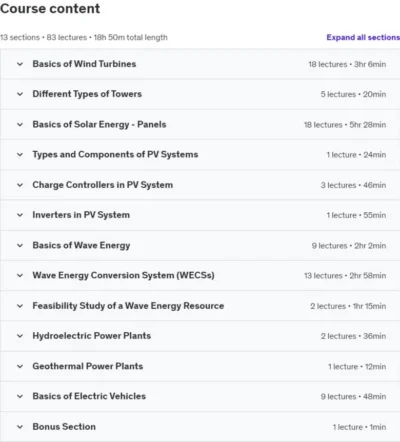Expand the Basics of Wind Turbines chevron
The height and width of the screenshot is (442, 400).
[20, 64]
